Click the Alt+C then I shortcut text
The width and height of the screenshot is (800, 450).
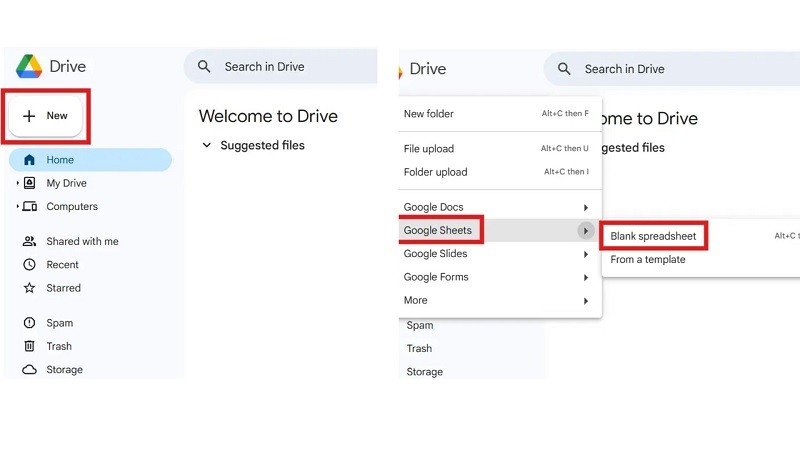coord(566,172)
